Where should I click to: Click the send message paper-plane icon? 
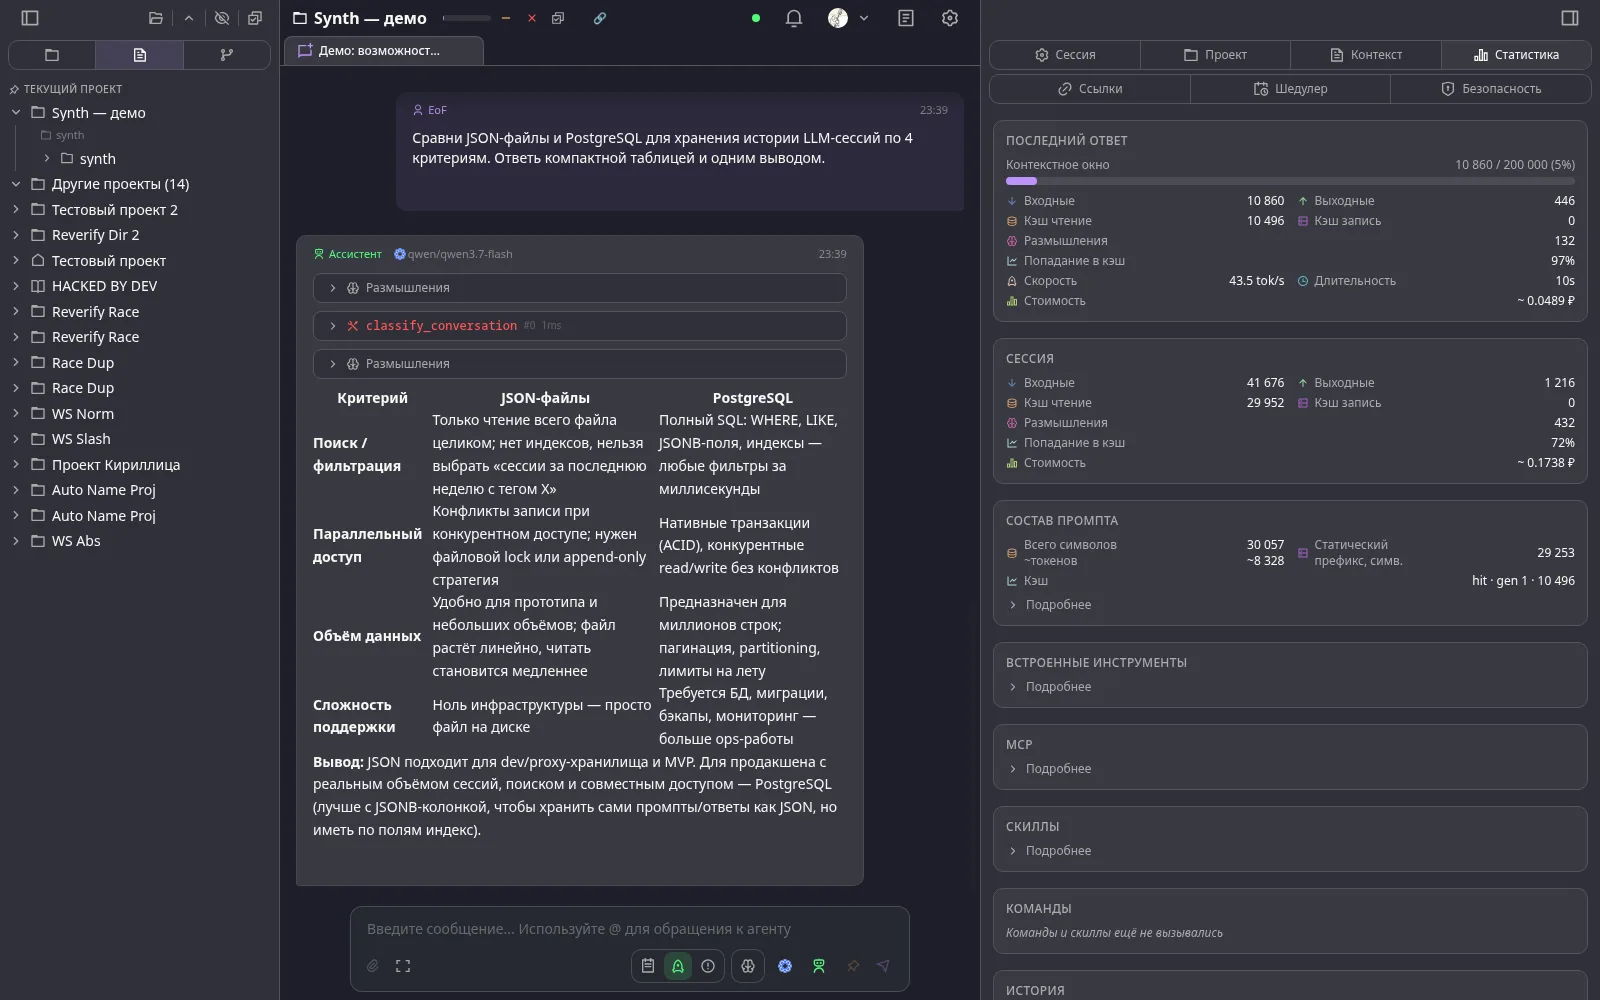[x=883, y=966]
